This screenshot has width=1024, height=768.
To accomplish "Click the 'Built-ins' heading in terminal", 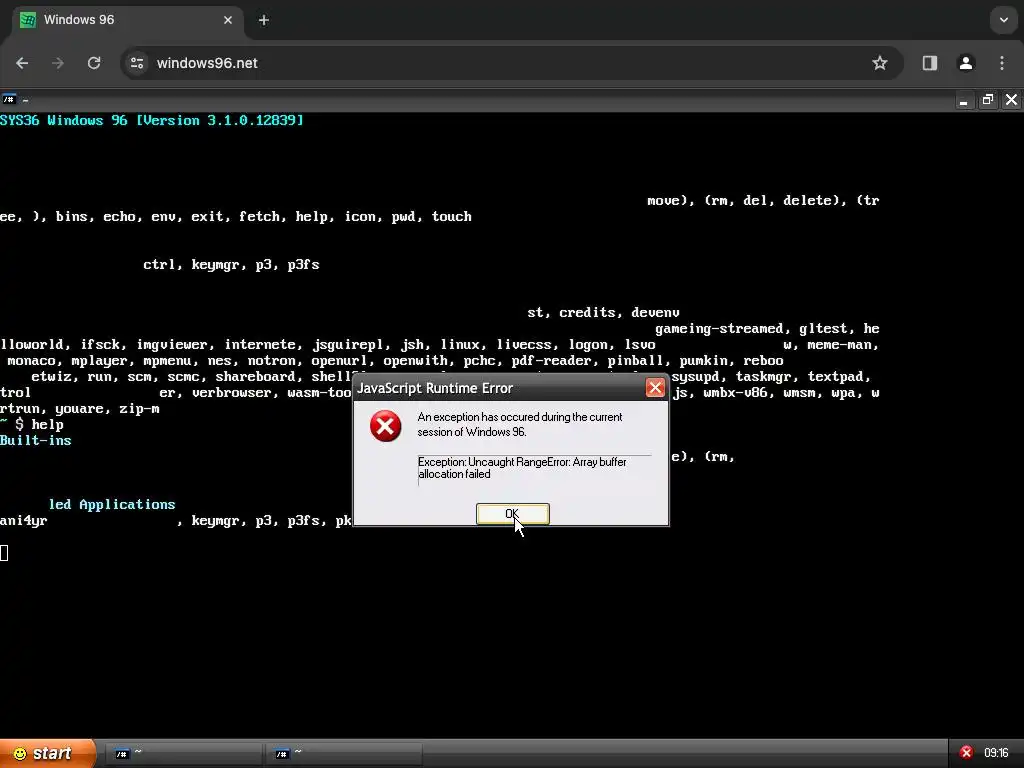I will click(36, 441).
